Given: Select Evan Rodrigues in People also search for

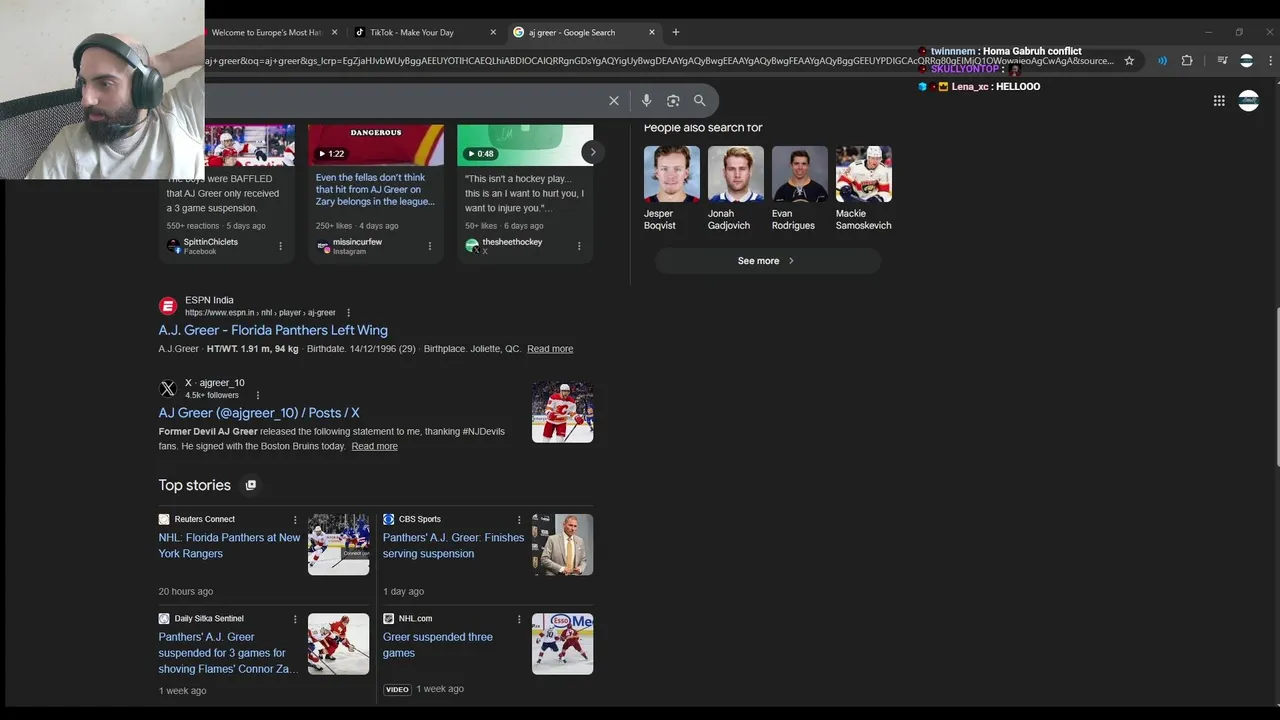Looking at the screenshot, I should [799, 189].
